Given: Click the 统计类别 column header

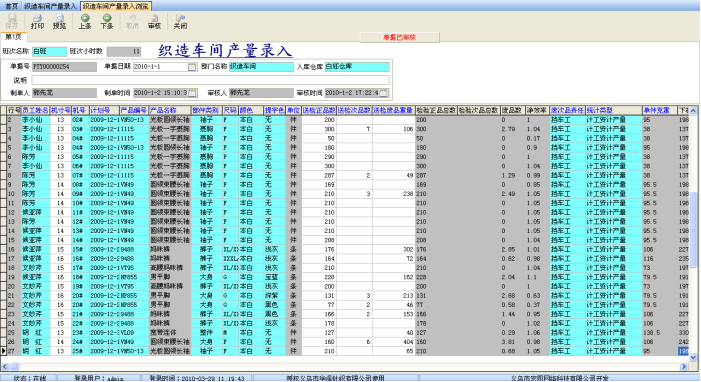Looking at the screenshot, I should (613, 110).
